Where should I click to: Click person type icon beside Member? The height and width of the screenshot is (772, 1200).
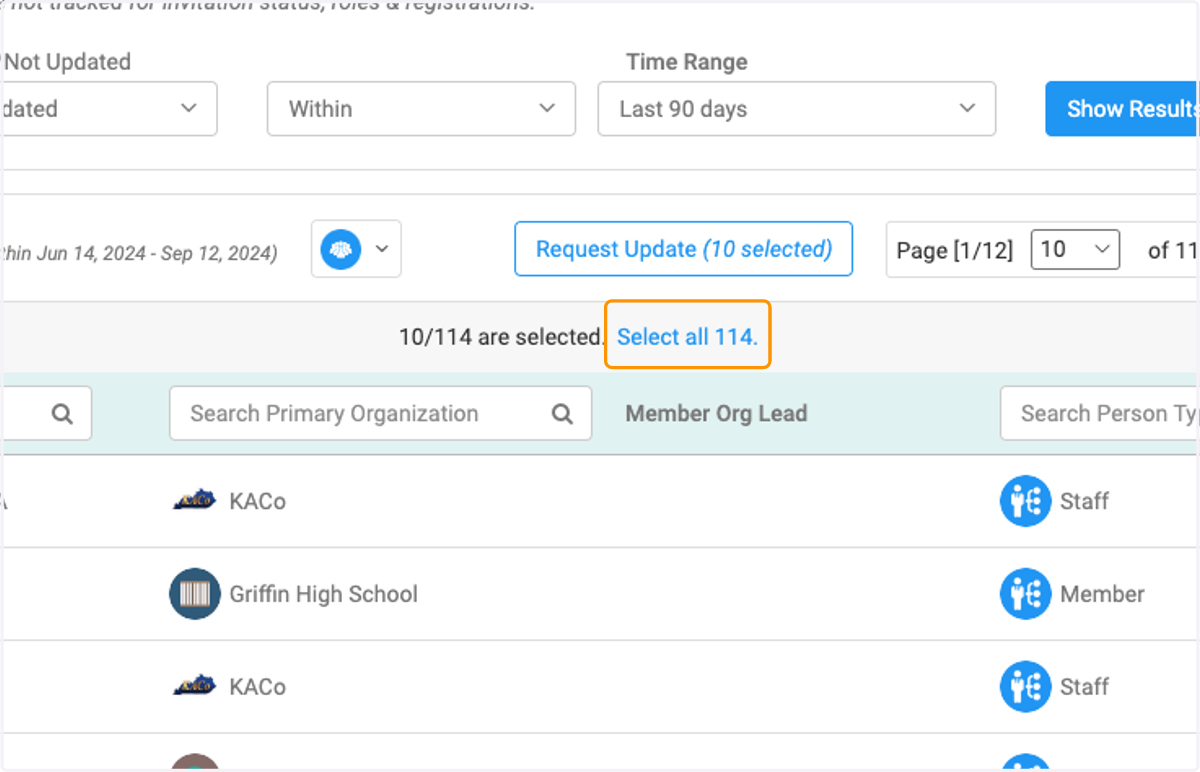pyautogui.click(x=1026, y=594)
